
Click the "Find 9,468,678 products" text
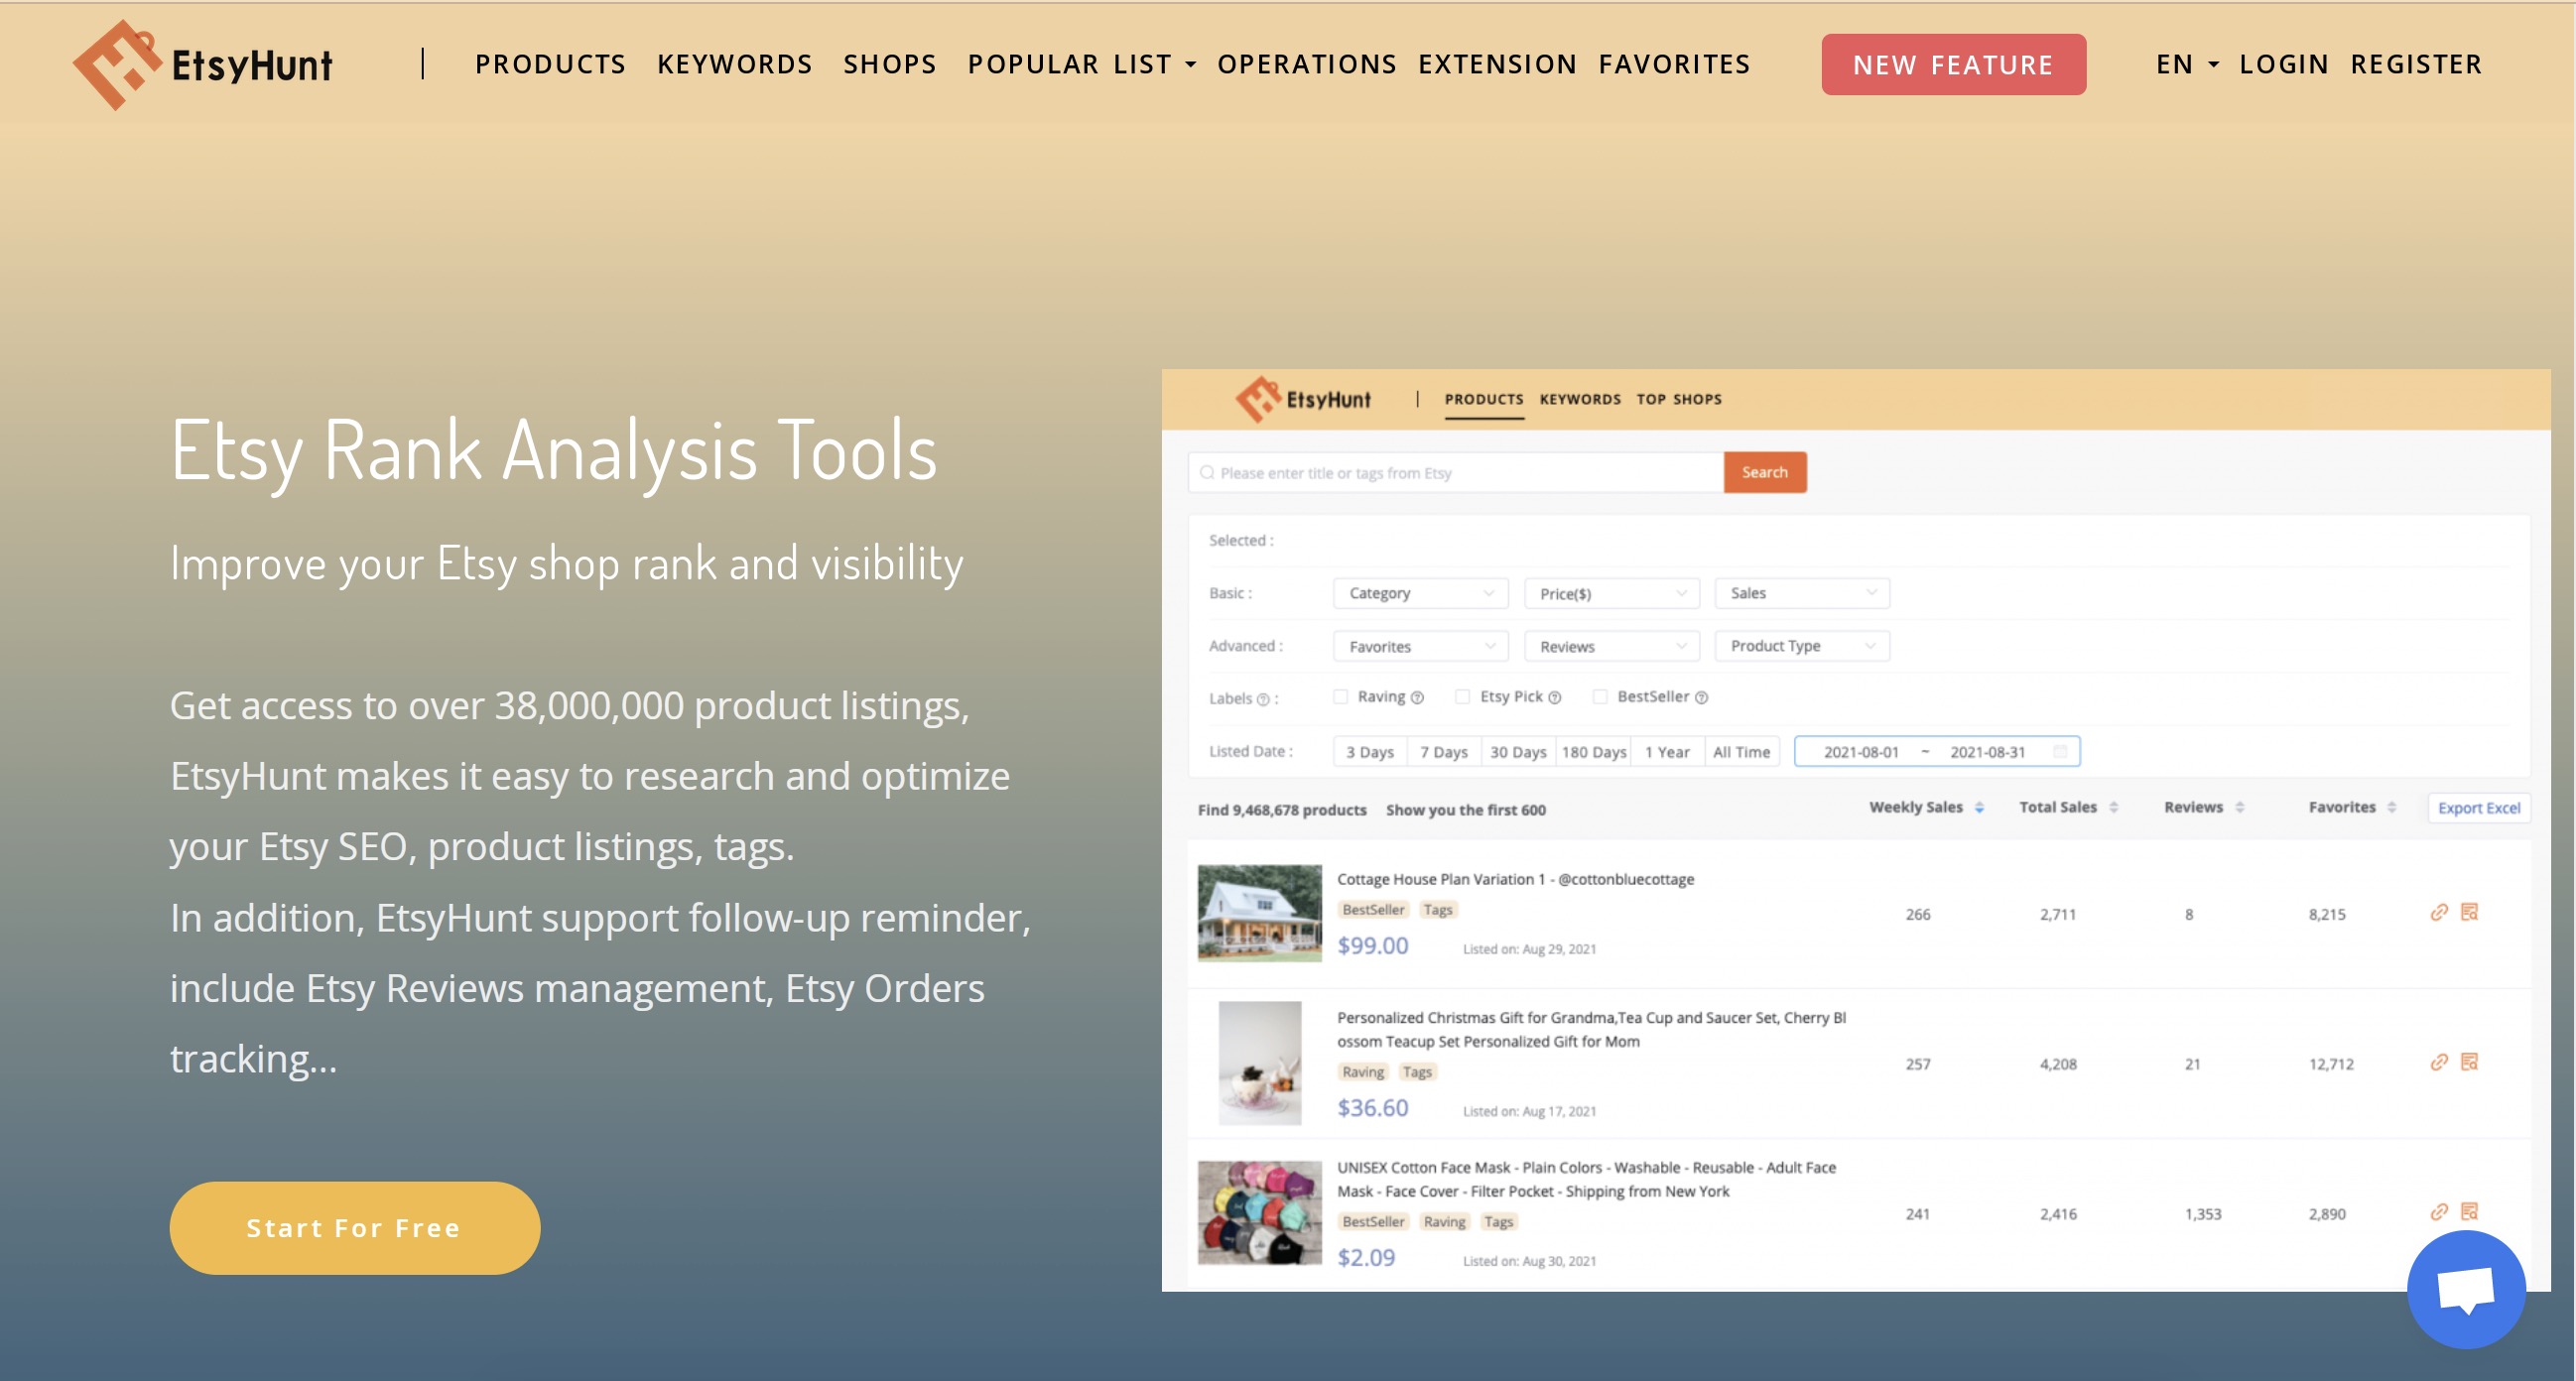click(1282, 810)
